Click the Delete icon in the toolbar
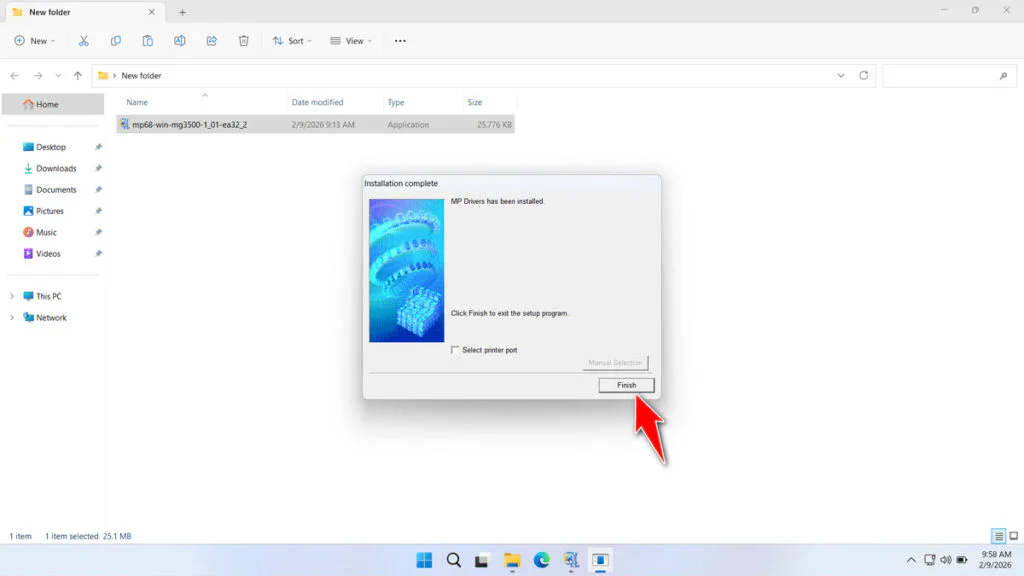This screenshot has height=576, width=1024. 243,40
